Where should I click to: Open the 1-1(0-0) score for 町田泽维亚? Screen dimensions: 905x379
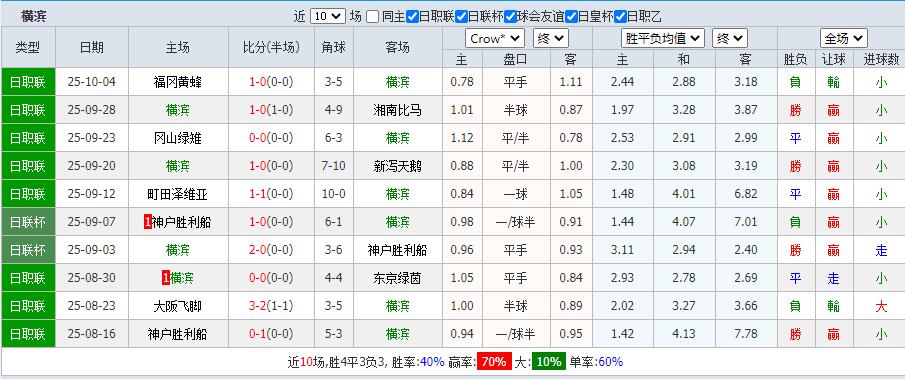click(x=271, y=194)
